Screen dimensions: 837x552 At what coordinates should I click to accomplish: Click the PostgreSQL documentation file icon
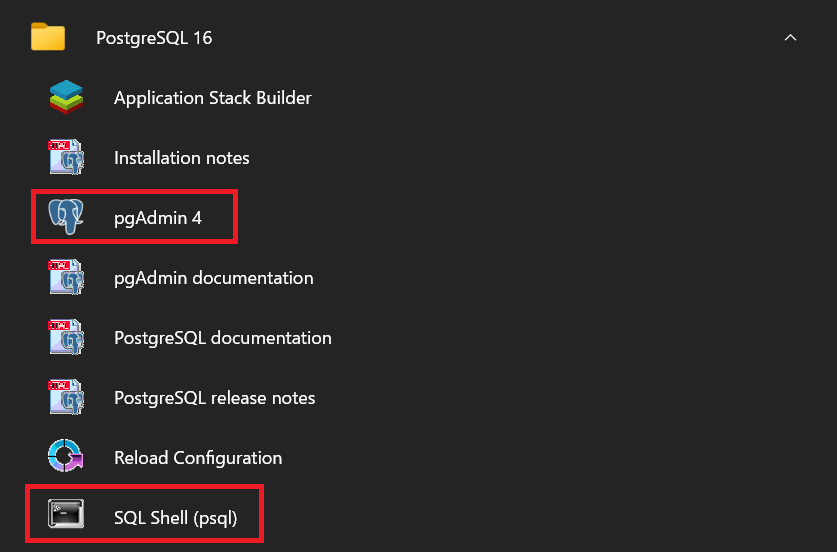tap(66, 337)
